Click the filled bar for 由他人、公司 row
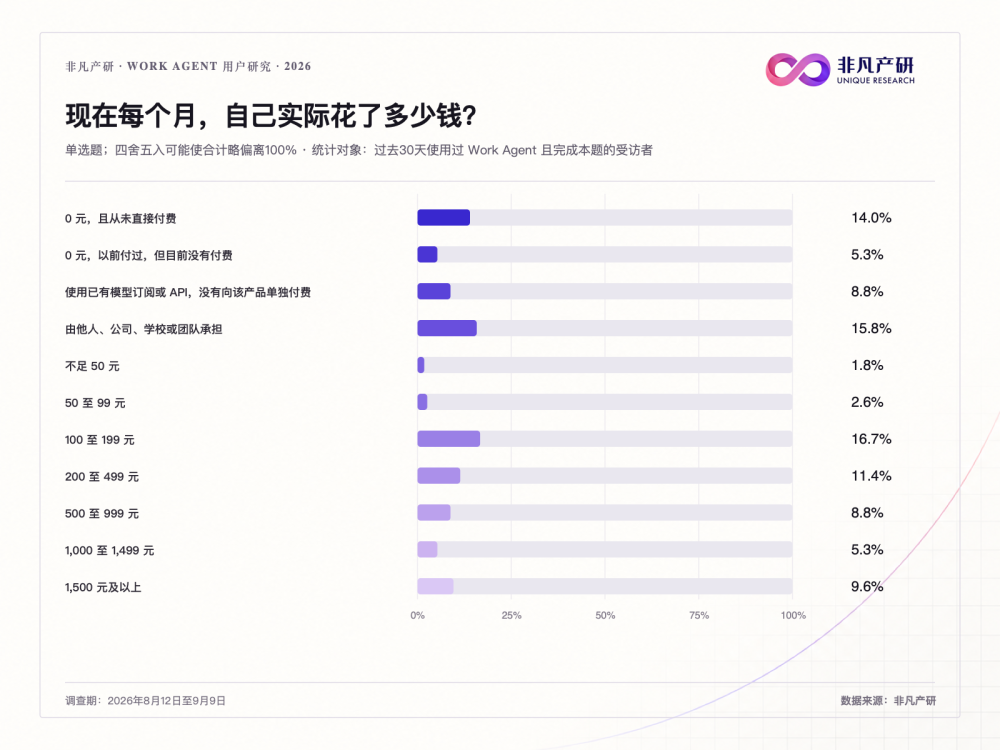Screen dimensions: 1000x750 click(447, 328)
